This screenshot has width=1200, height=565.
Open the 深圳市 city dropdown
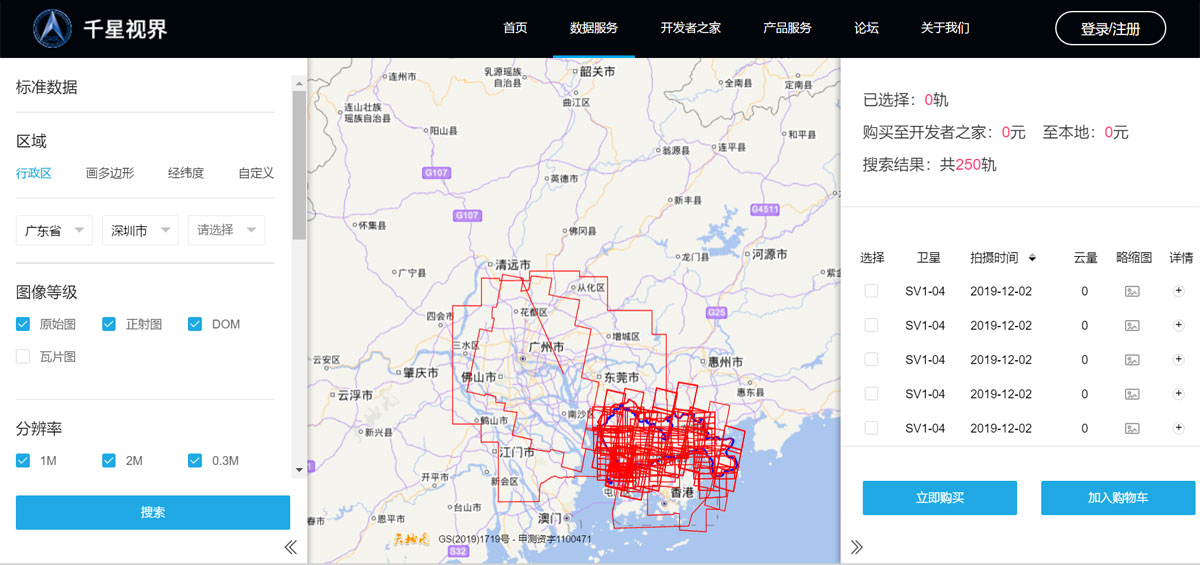coord(140,230)
